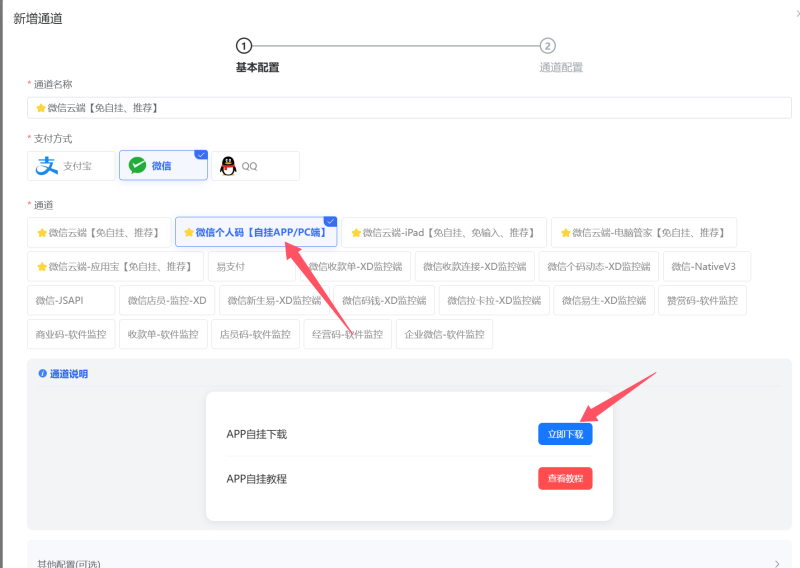This screenshot has width=800, height=568.
Task: Choose channel 微信云端-应用宝【免自挂、推荐】
Action: (115, 266)
